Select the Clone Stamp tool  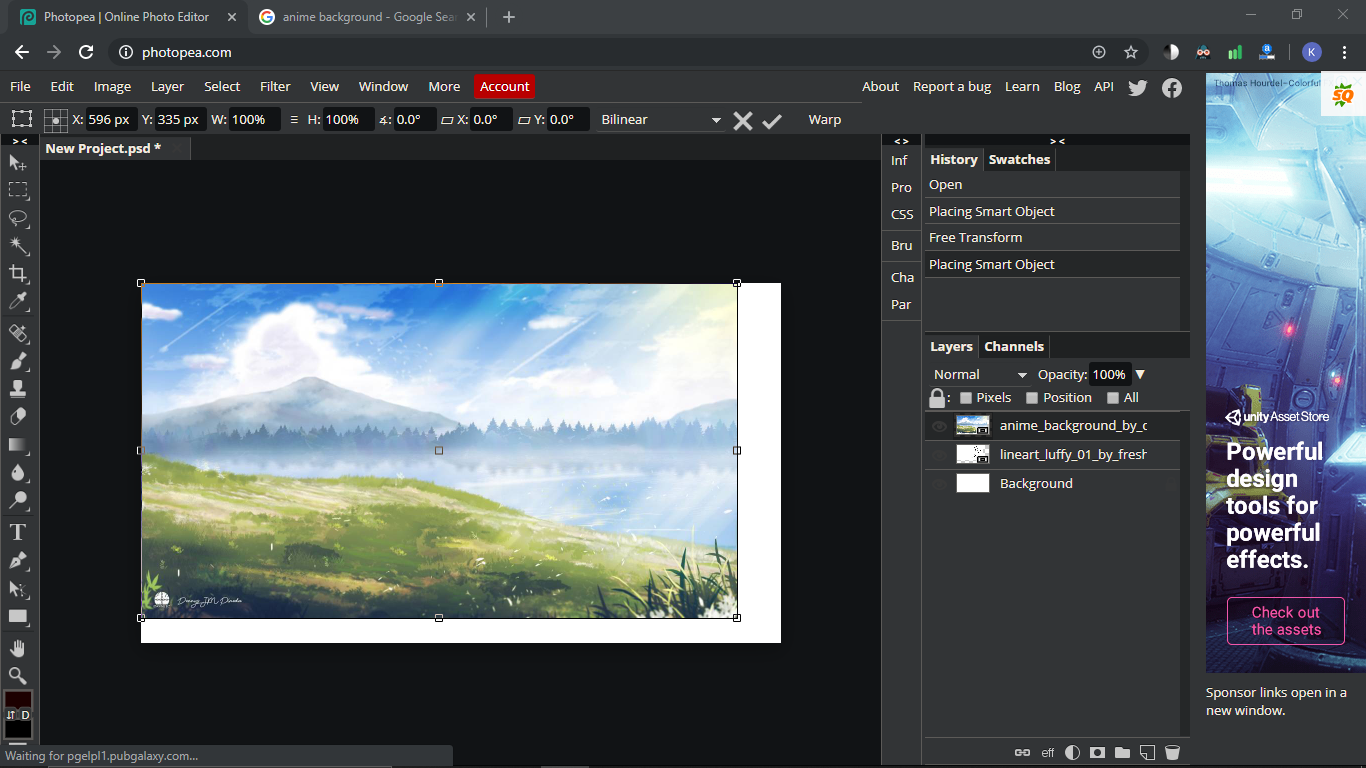tap(18, 389)
